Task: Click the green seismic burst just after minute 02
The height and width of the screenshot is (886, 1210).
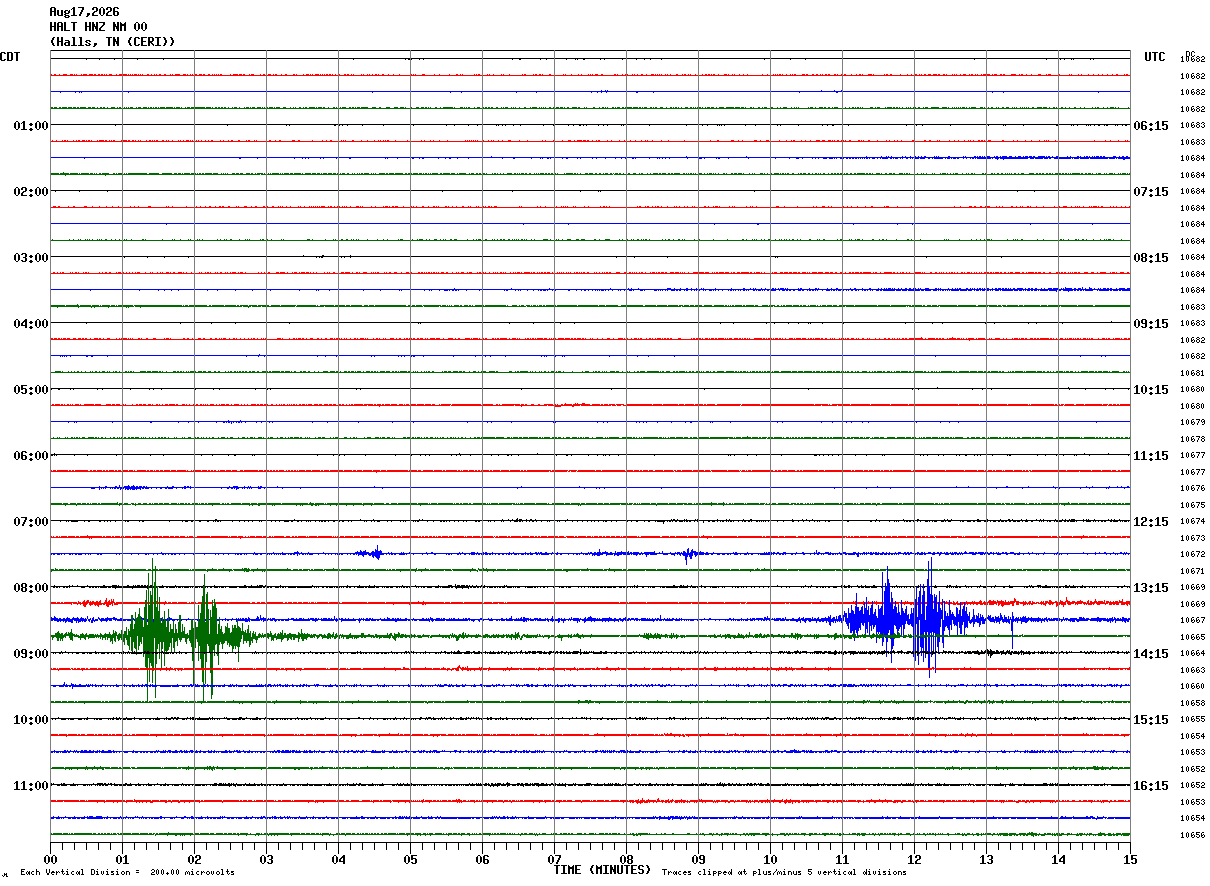Action: tap(207, 635)
